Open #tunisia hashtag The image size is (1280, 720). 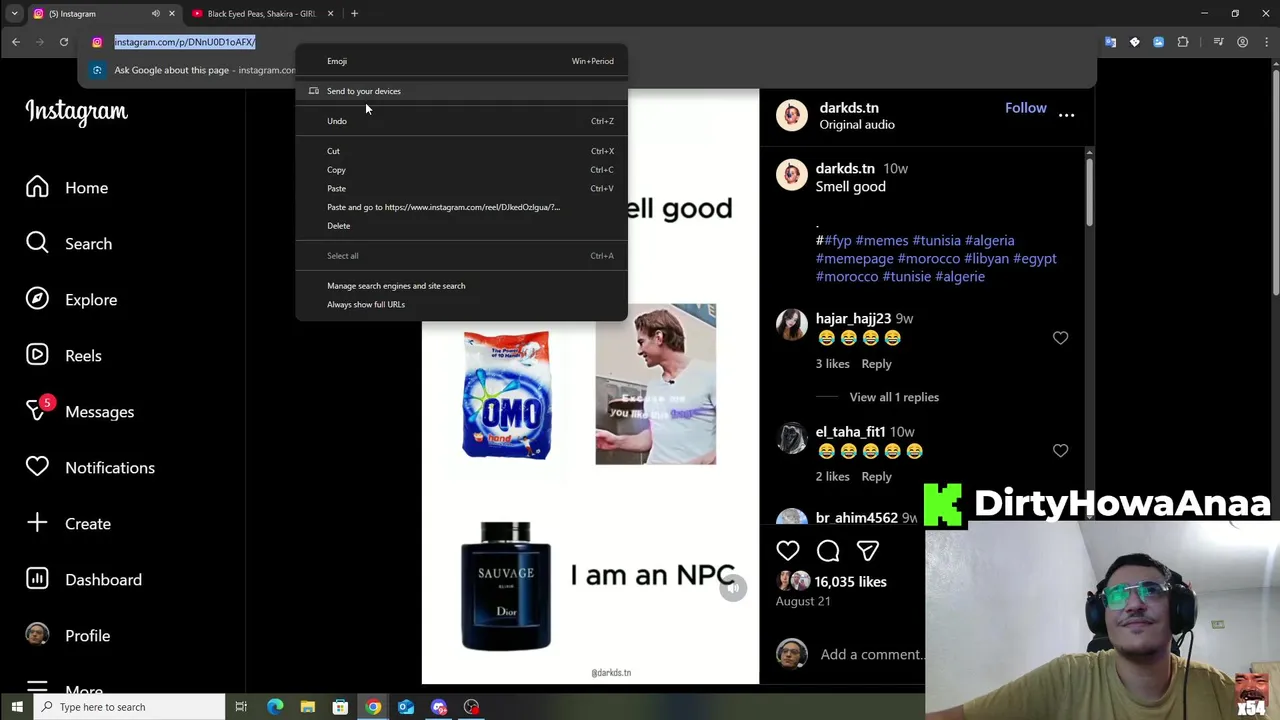(x=936, y=241)
